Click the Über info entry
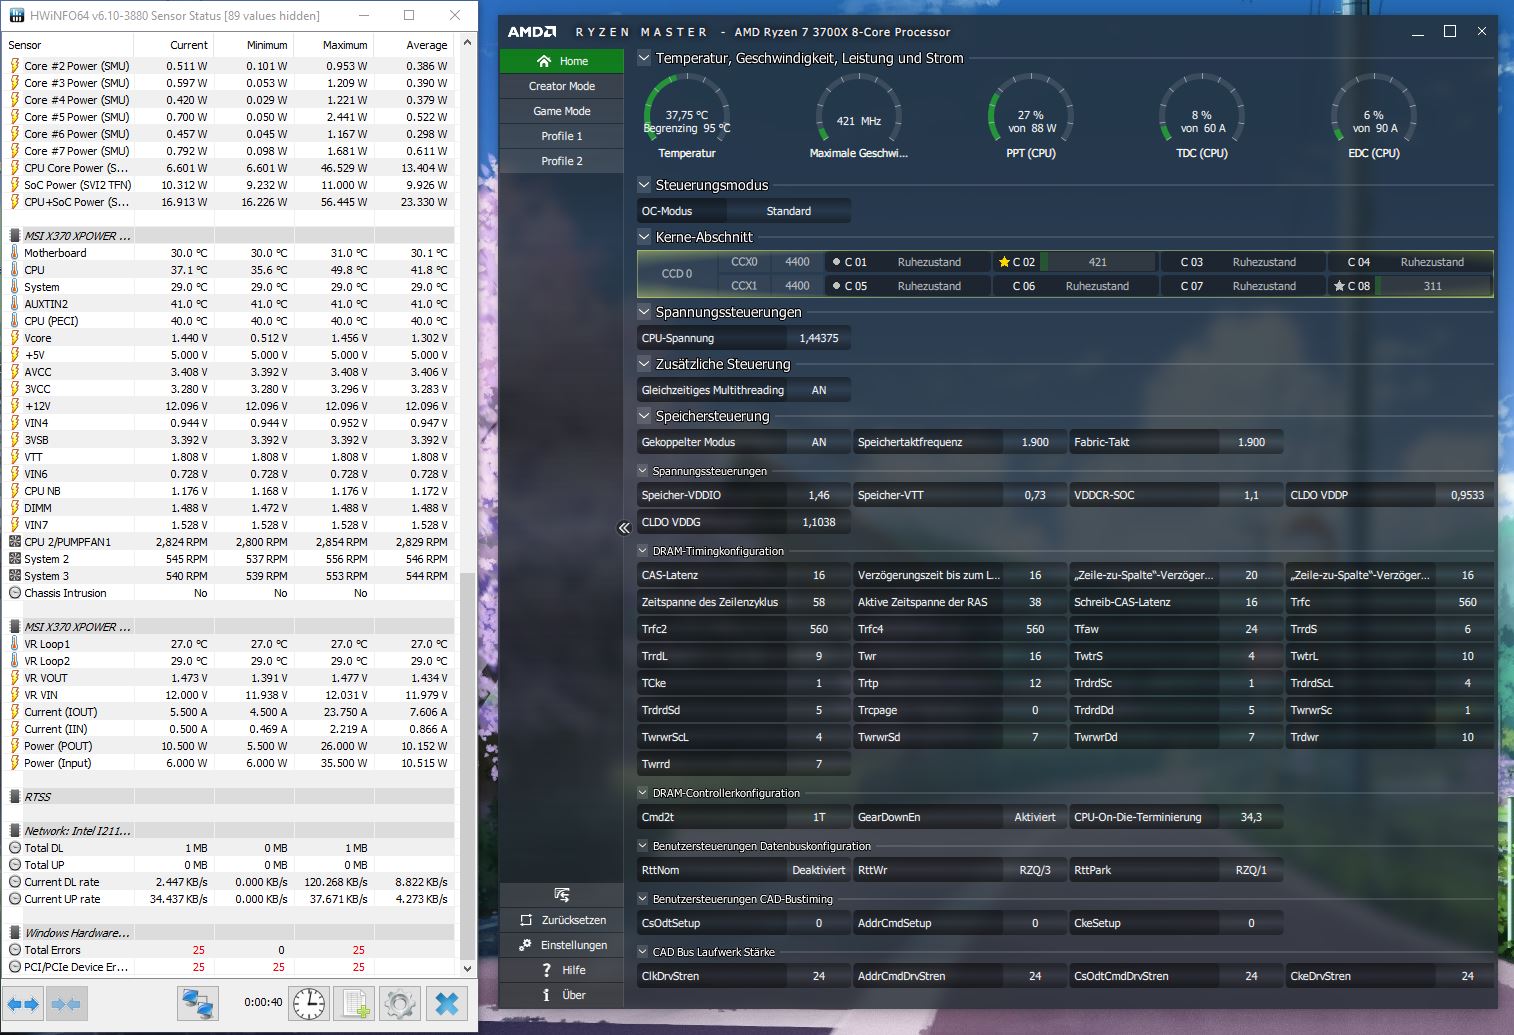Screen dimensions: 1514x1035 [x=562, y=995]
